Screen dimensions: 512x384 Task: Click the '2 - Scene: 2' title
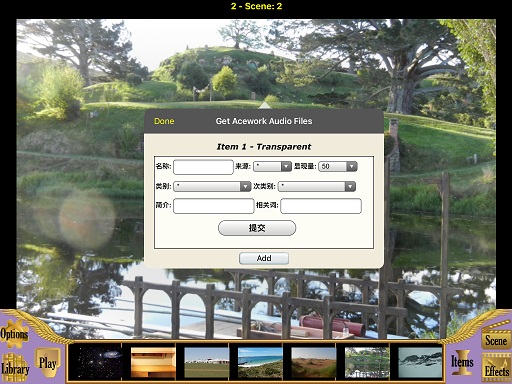pos(256,6)
